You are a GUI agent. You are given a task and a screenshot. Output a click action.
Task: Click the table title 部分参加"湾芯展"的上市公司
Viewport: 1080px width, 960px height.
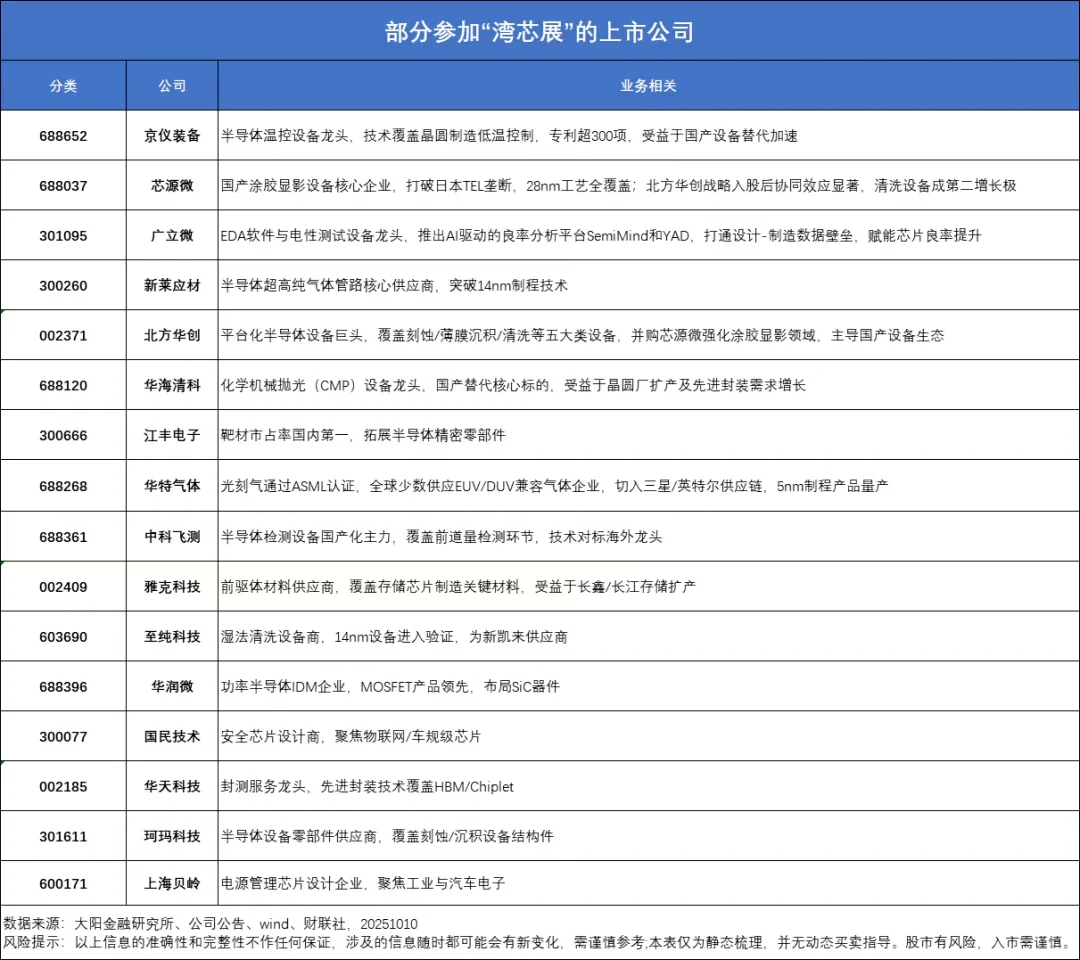(539, 32)
